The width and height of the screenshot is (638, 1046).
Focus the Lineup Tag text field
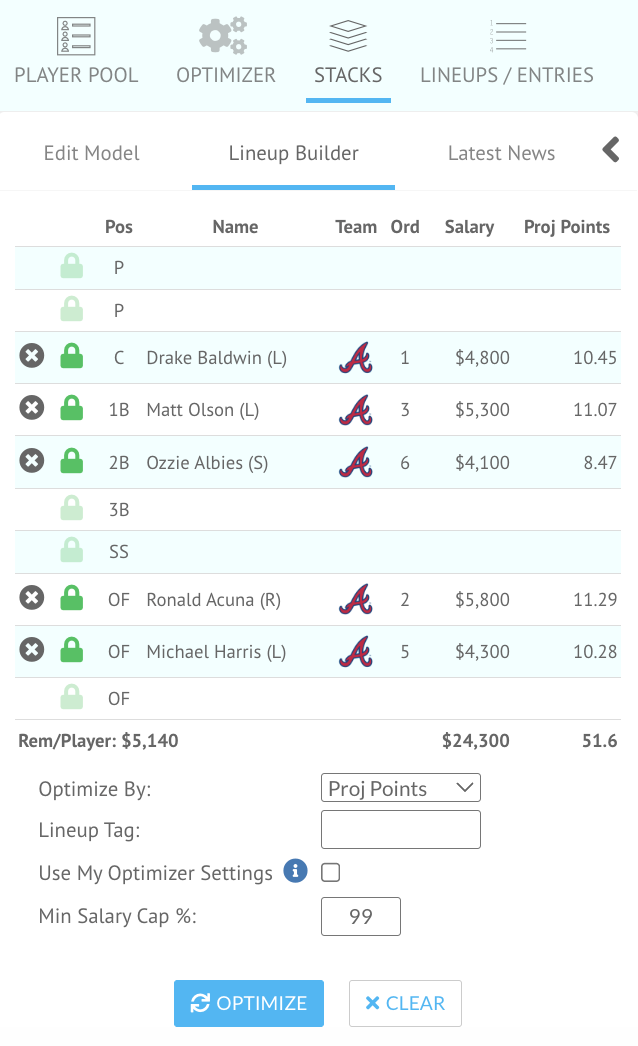[400, 829]
